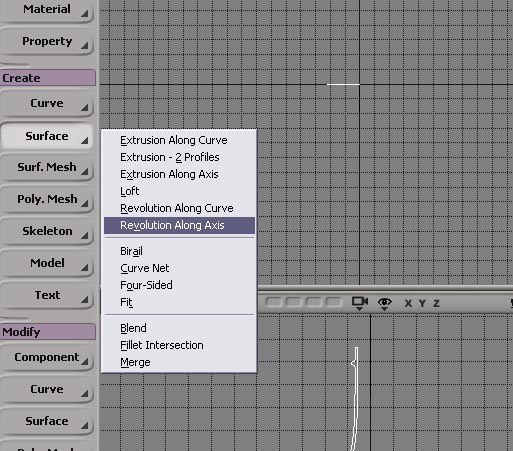This screenshot has width=513, height=451.
Task: Click the Create section header
Action: (48, 78)
